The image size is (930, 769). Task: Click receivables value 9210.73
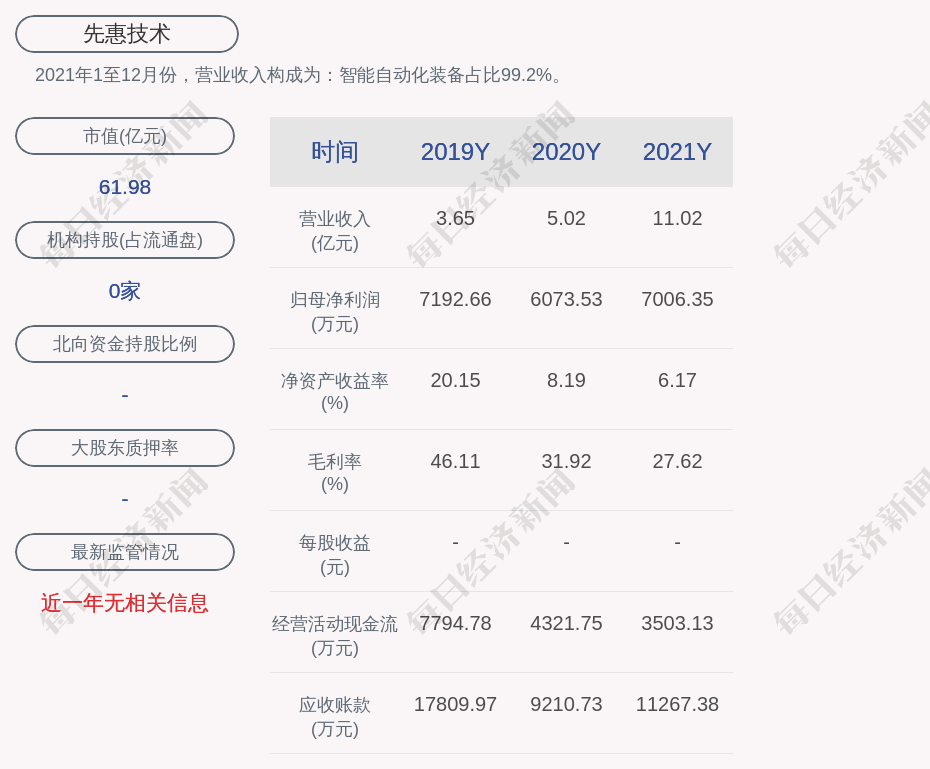(566, 704)
